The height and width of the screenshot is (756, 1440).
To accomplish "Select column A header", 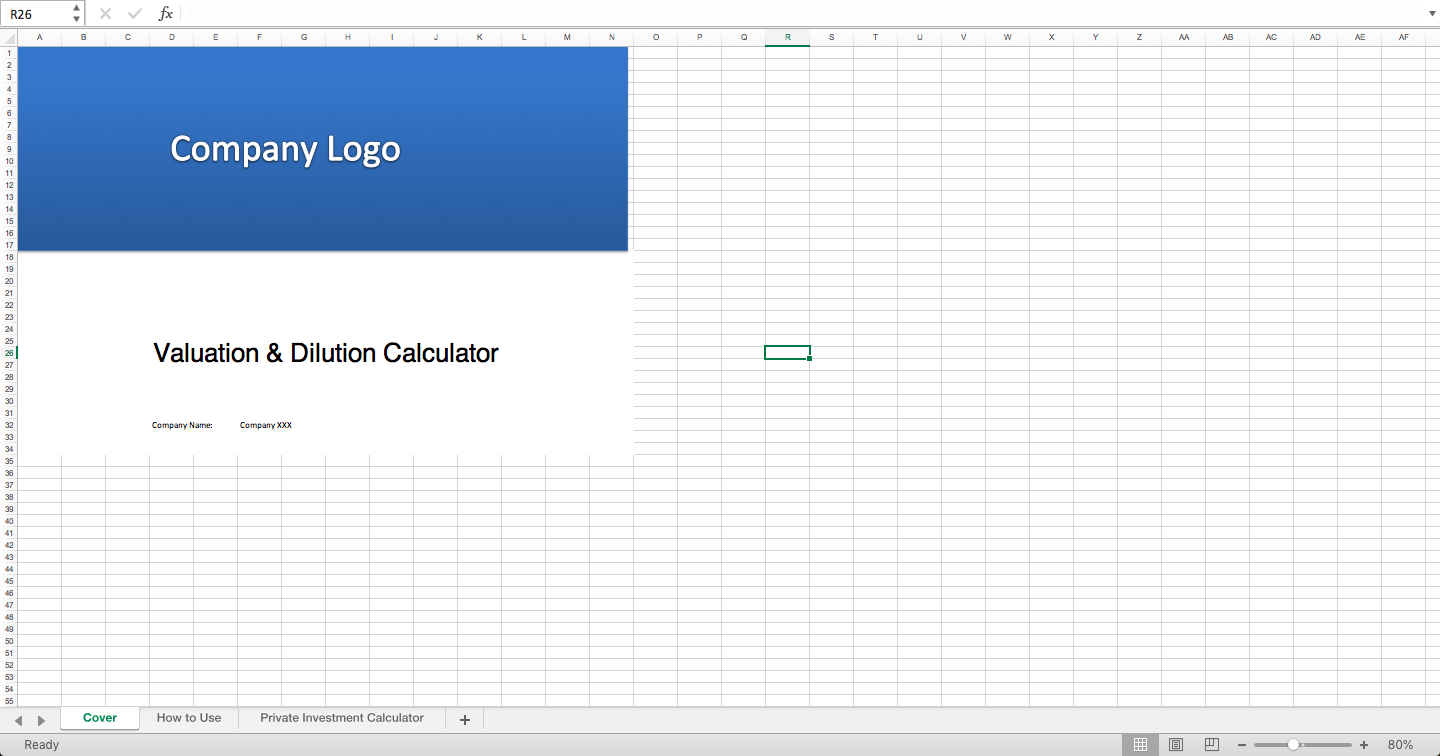I will pyautogui.click(x=39, y=37).
